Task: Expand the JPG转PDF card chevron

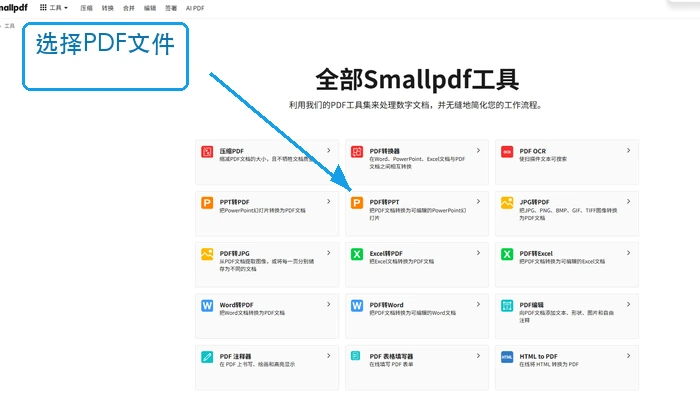Action: coord(628,202)
